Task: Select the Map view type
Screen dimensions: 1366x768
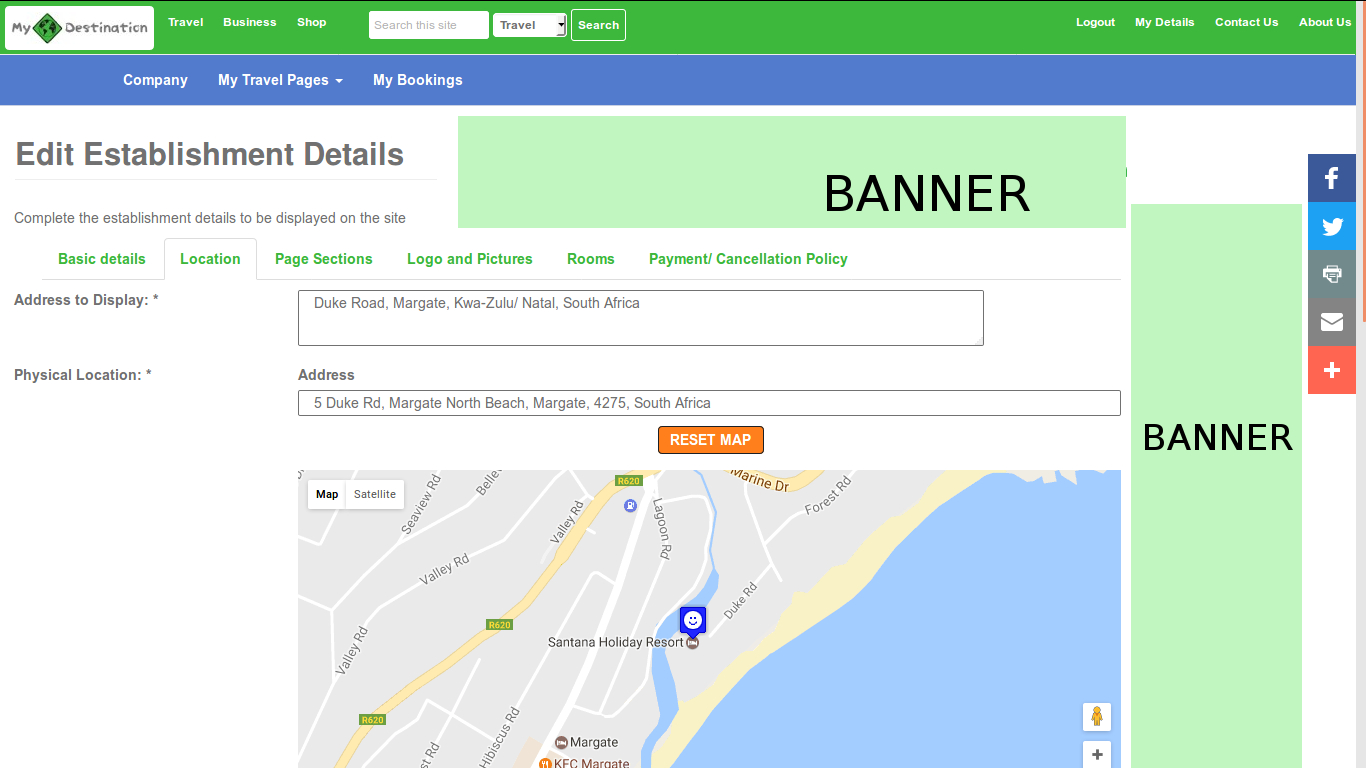Action: (327, 494)
